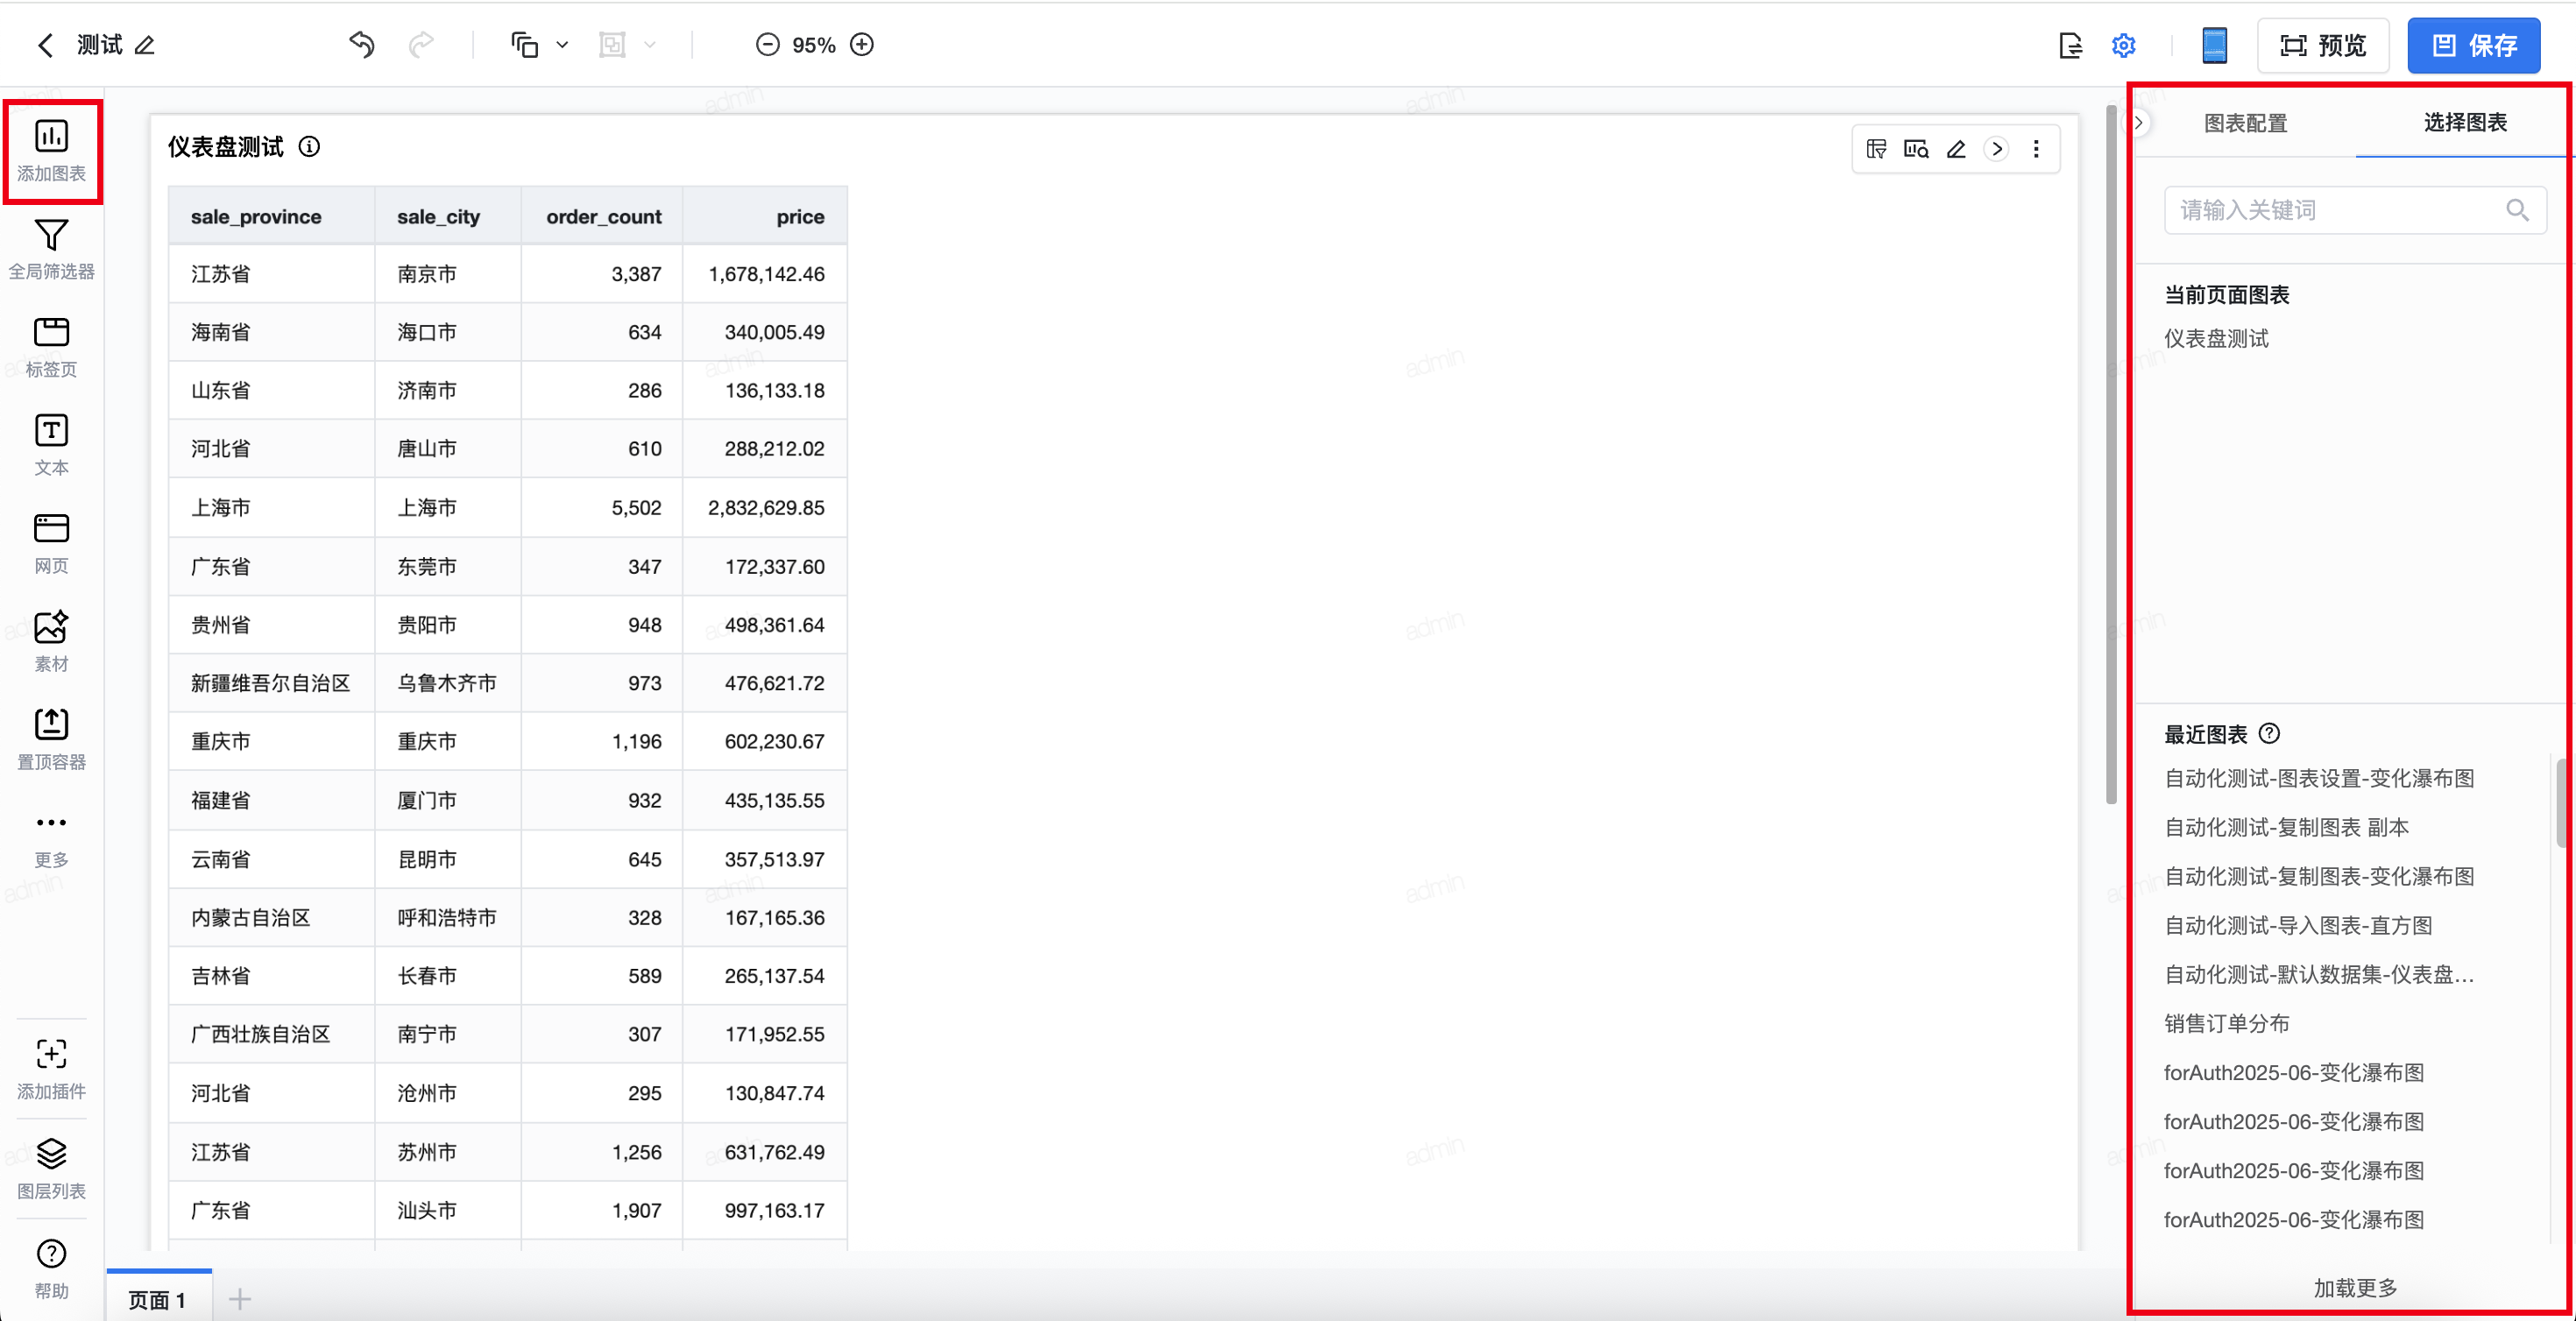The height and width of the screenshot is (1321, 2576).
Task: Click the group/align icon in toolbar
Action: [x=612, y=45]
